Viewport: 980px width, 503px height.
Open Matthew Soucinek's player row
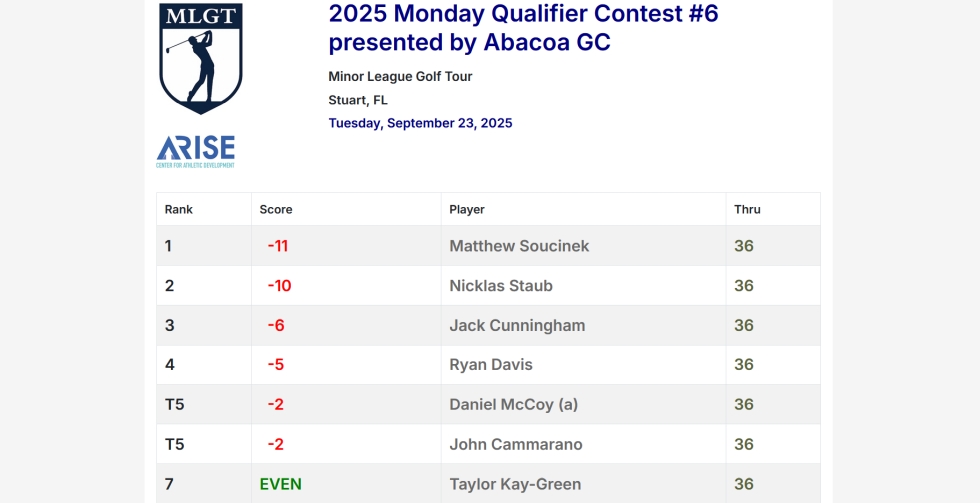(x=519, y=246)
